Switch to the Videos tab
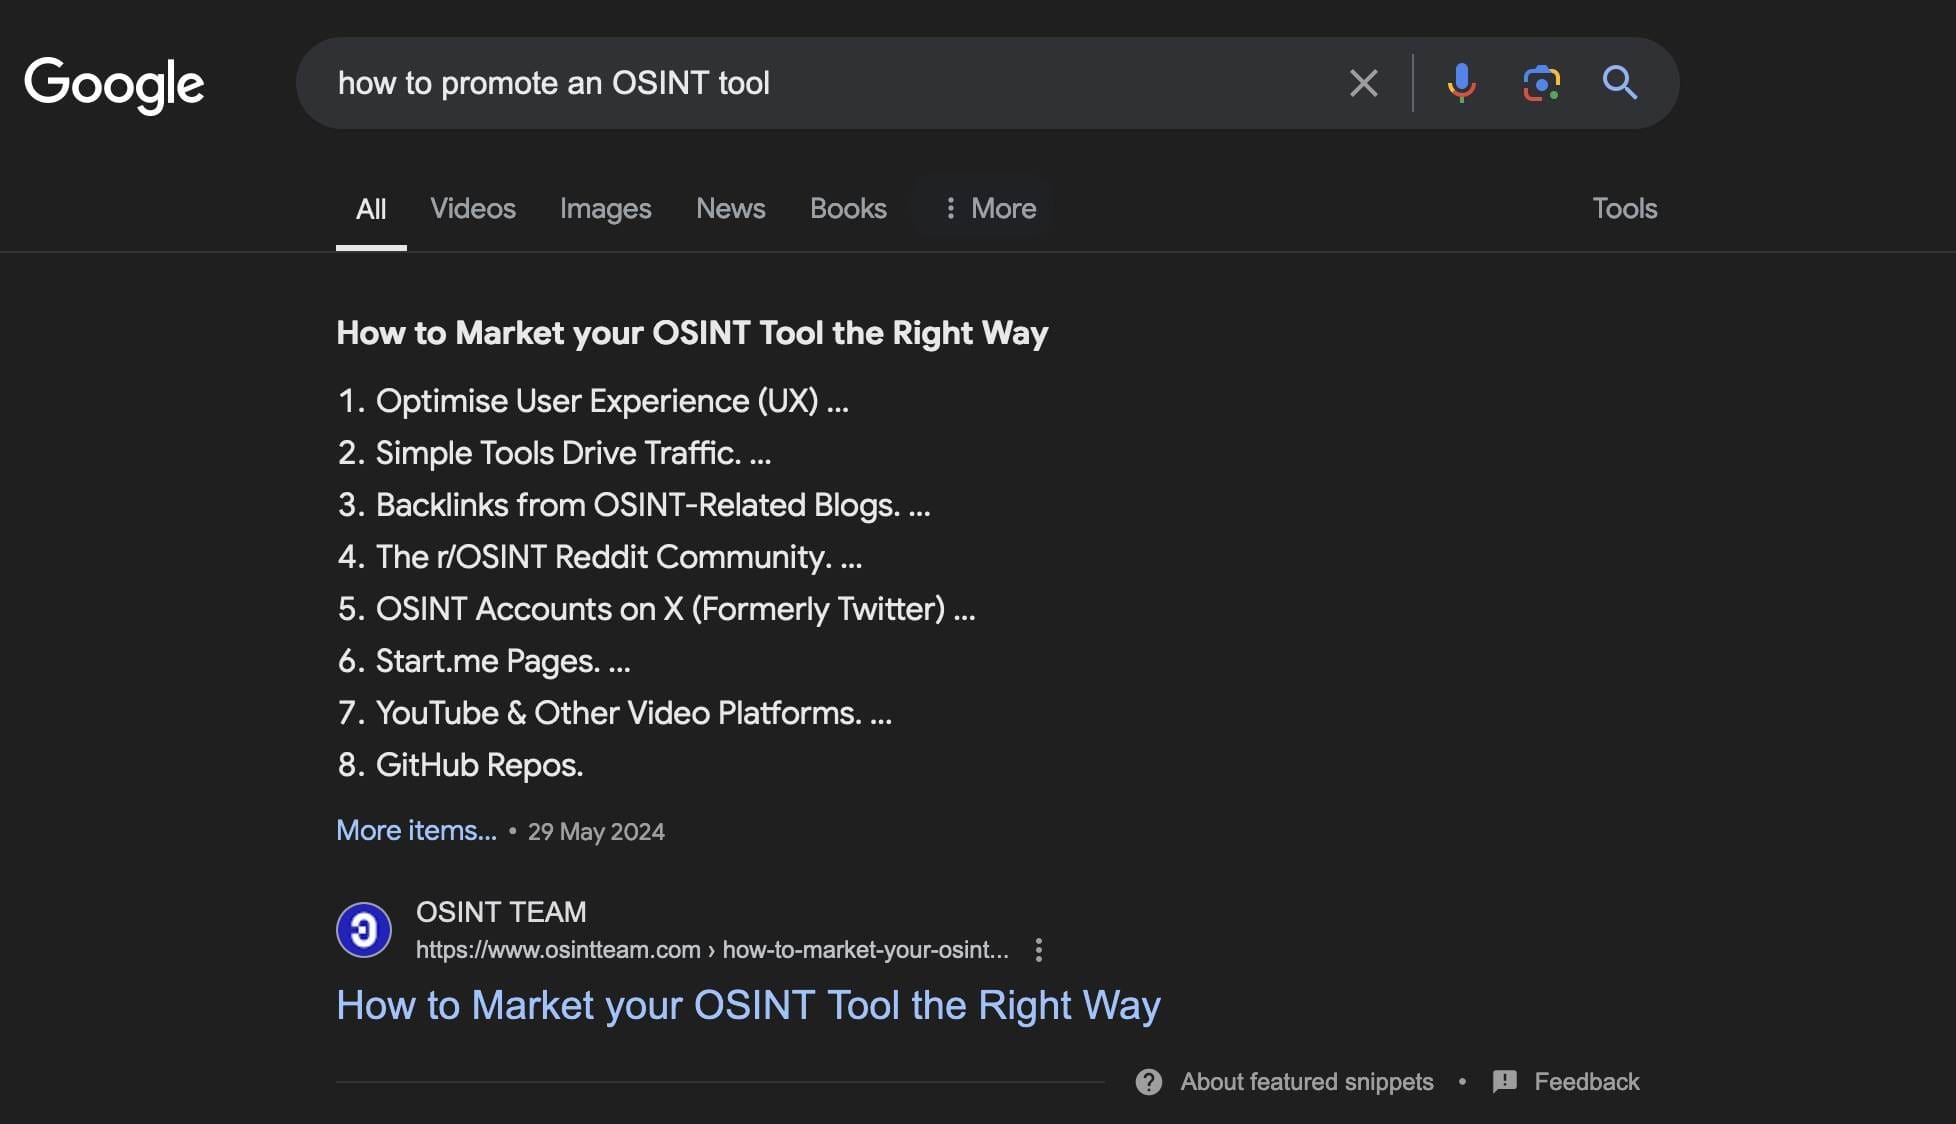The image size is (1956, 1124). 473,208
